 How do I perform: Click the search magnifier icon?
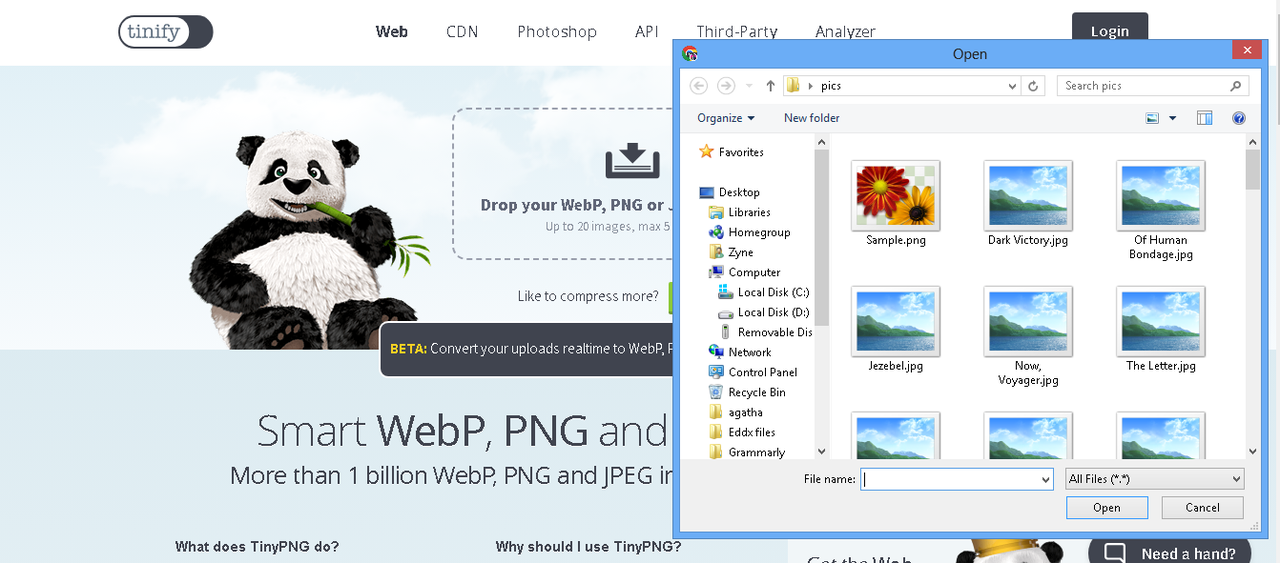(1236, 86)
